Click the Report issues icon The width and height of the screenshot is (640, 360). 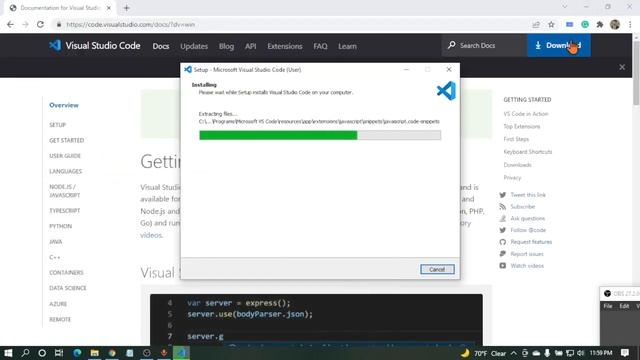pyautogui.click(x=502, y=254)
